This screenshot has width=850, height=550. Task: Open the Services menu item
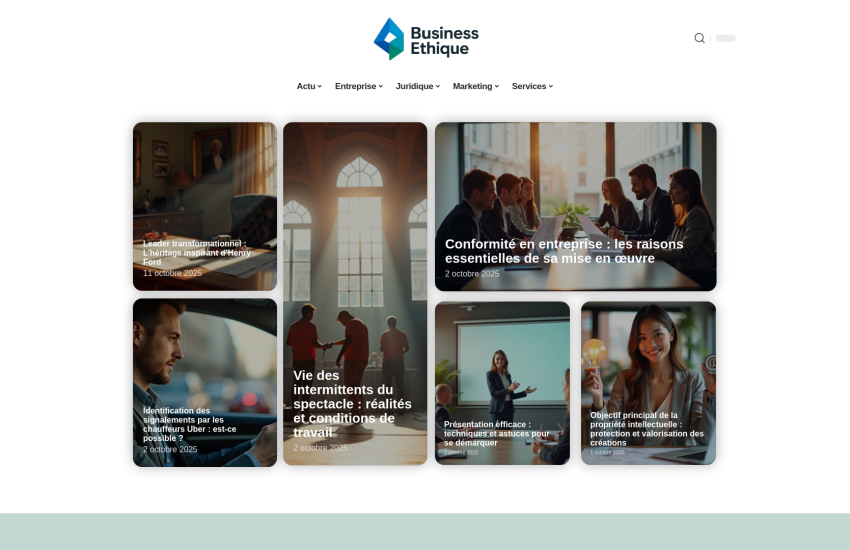click(532, 86)
